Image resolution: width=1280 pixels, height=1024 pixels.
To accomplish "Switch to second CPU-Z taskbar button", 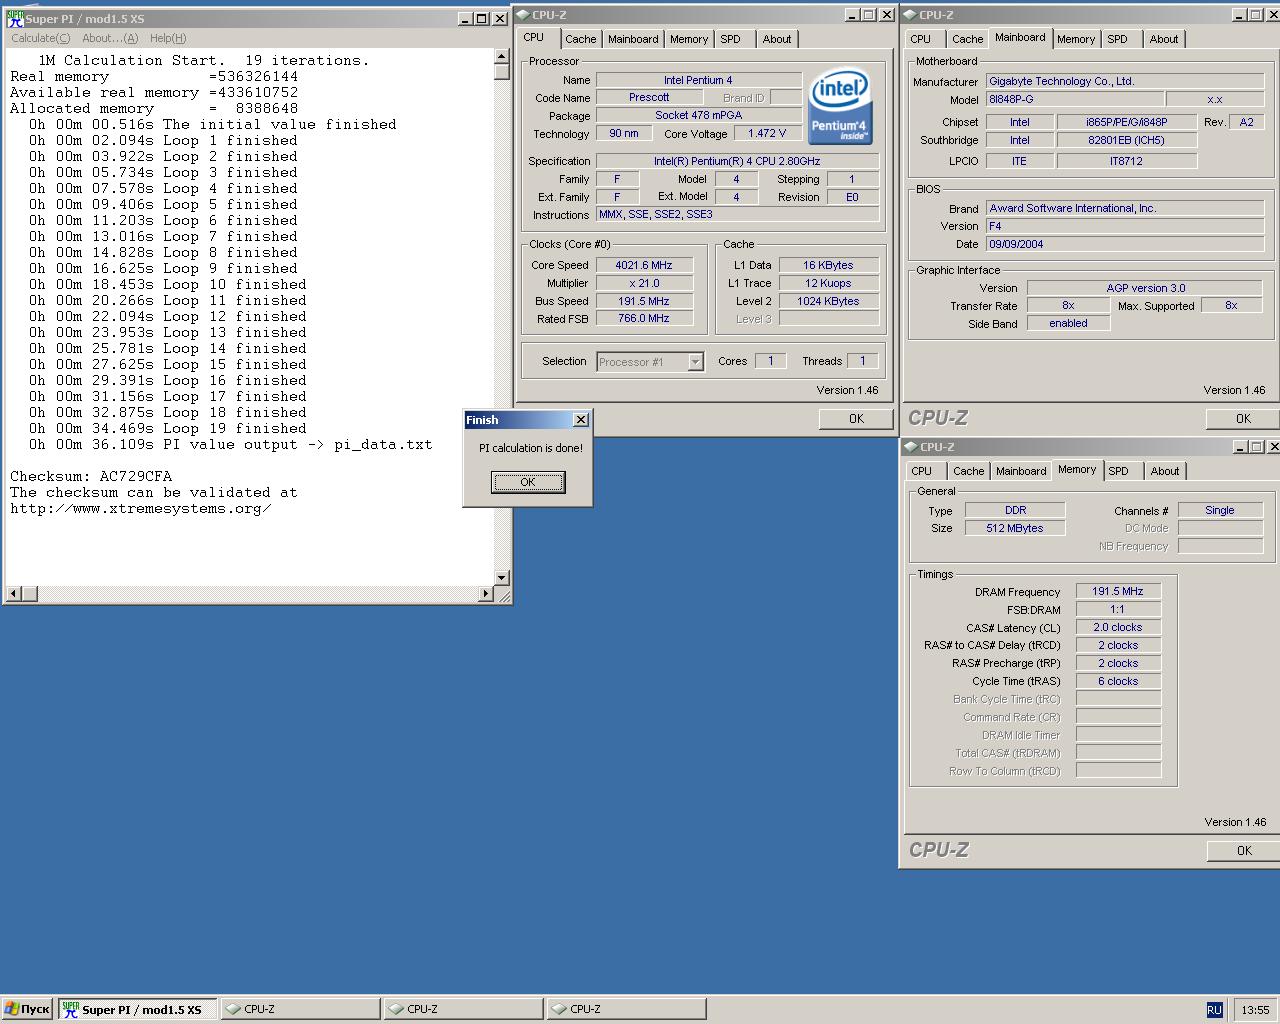I will (x=464, y=1010).
